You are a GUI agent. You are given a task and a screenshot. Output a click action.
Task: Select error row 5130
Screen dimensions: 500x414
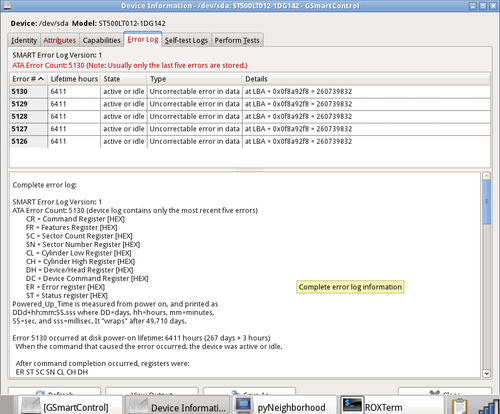250,91
